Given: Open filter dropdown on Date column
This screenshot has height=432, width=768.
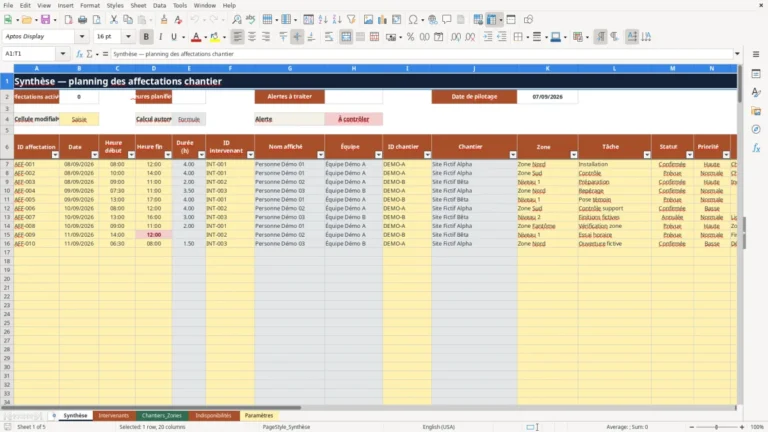Looking at the screenshot, I should (x=95, y=155).
